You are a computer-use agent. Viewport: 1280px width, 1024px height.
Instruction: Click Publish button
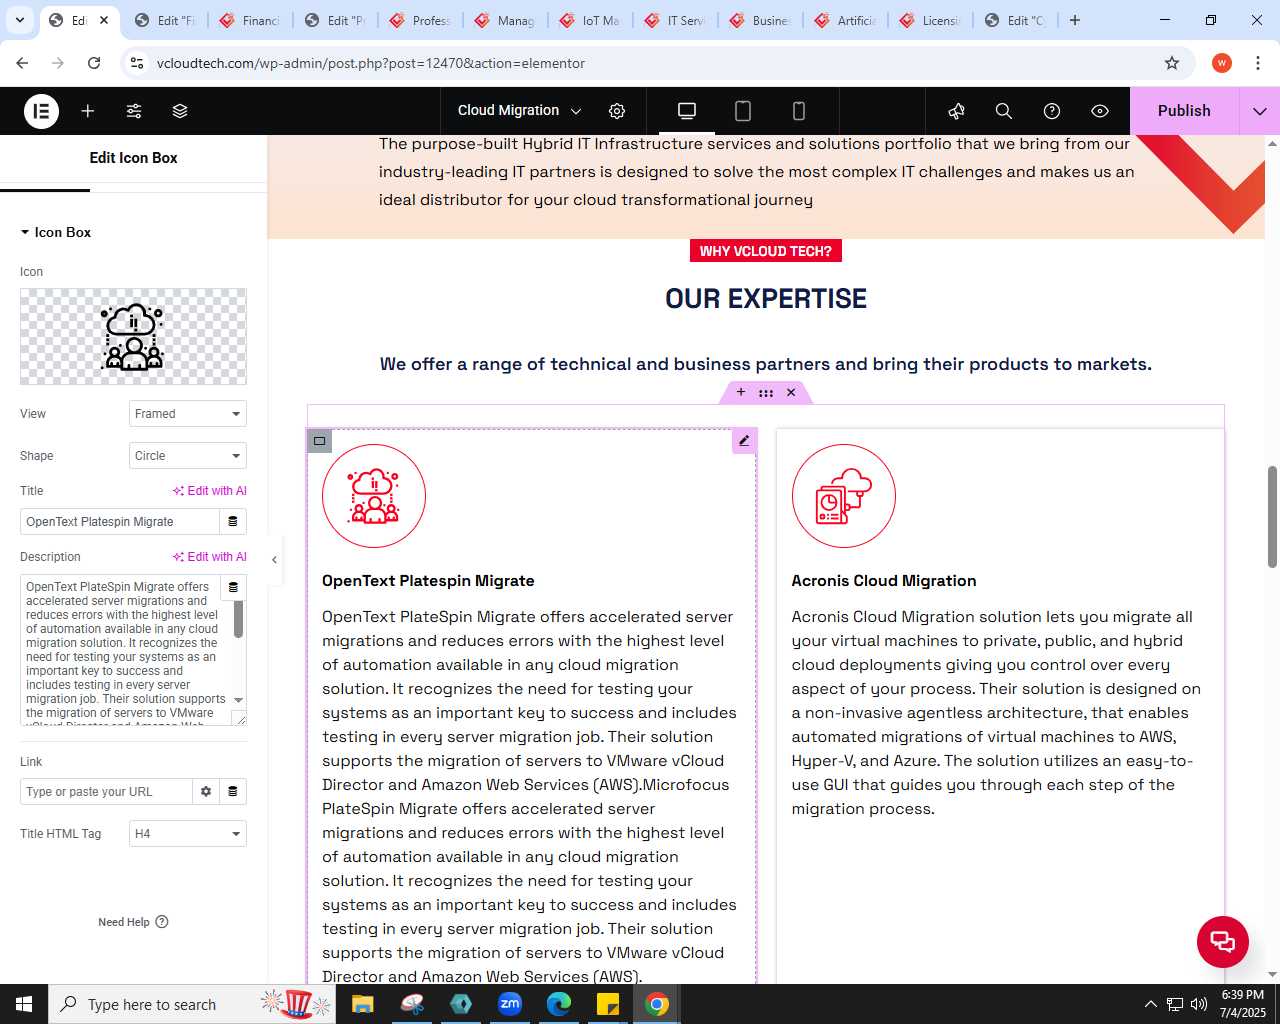[1184, 111]
